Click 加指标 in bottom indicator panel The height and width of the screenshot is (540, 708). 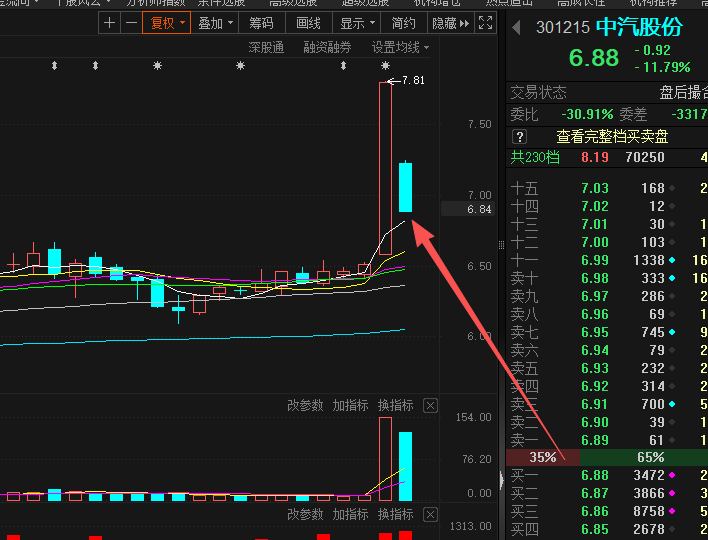(x=350, y=514)
